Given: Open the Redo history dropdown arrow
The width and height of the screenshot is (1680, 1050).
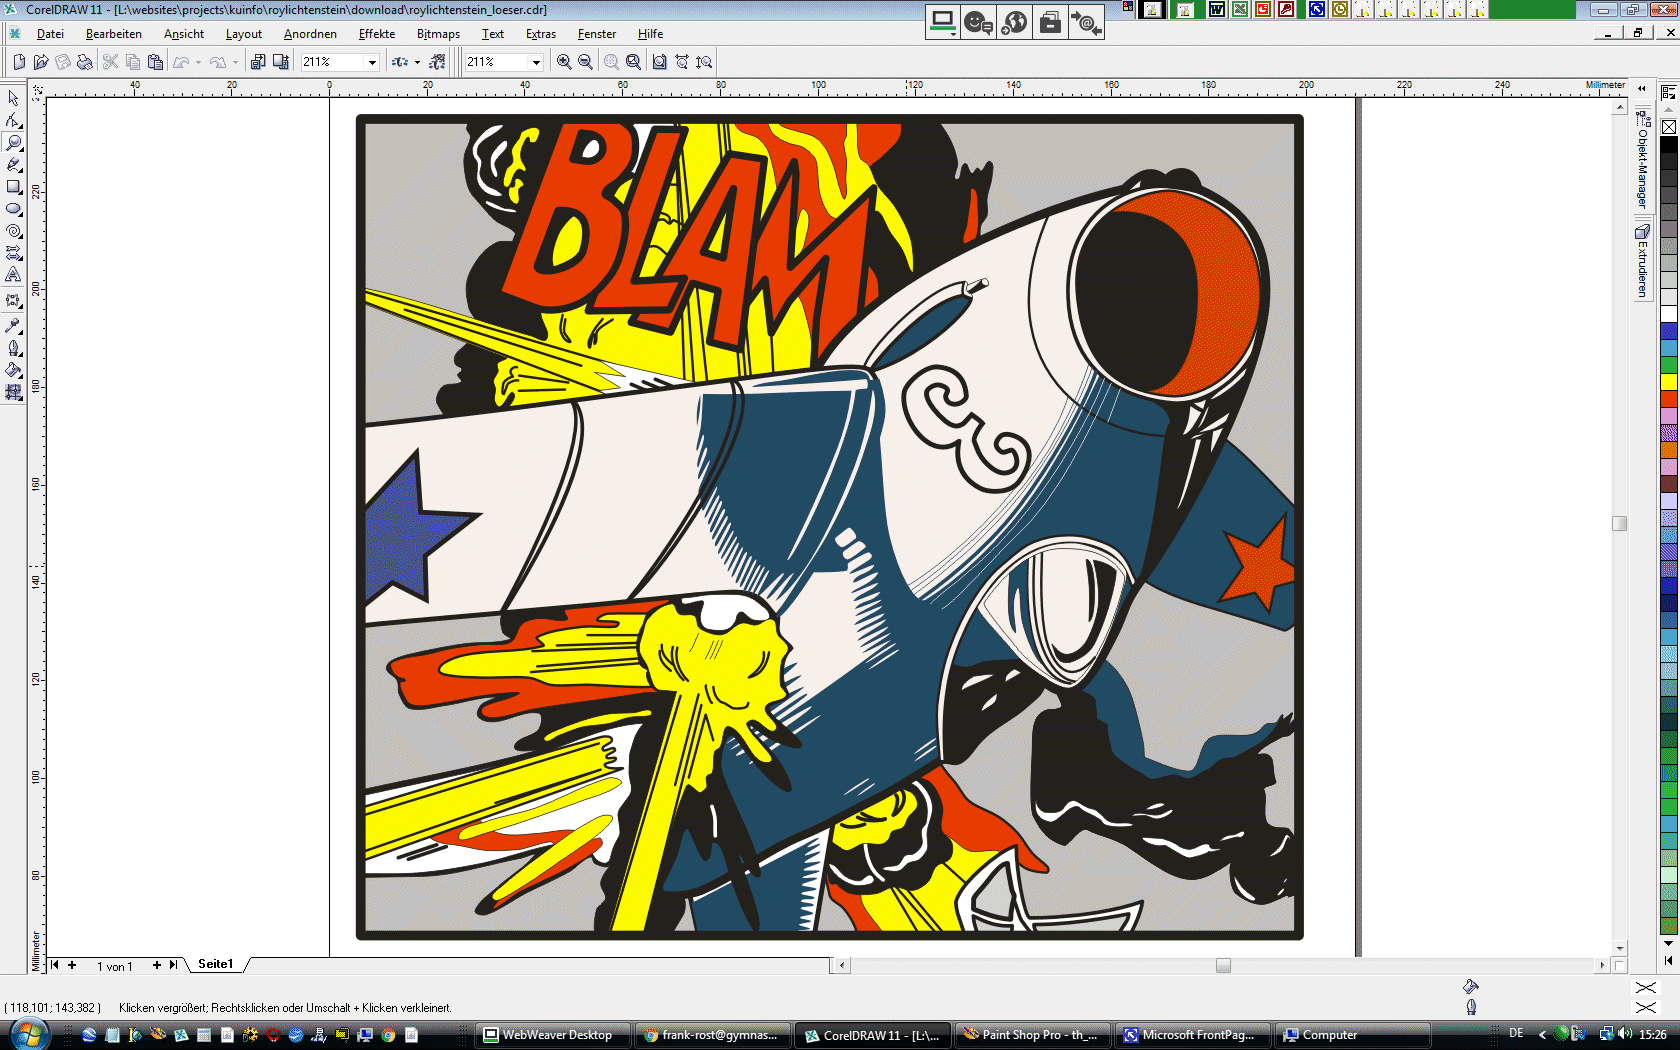Looking at the screenshot, I should (x=236, y=62).
